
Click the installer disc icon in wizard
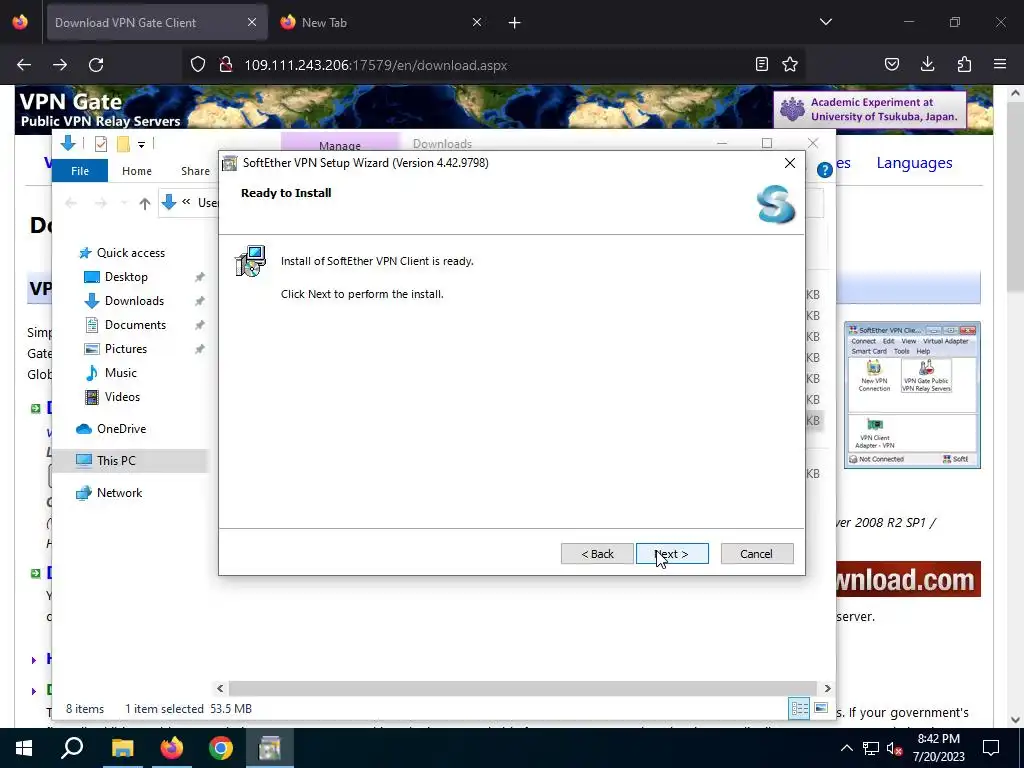(x=250, y=261)
